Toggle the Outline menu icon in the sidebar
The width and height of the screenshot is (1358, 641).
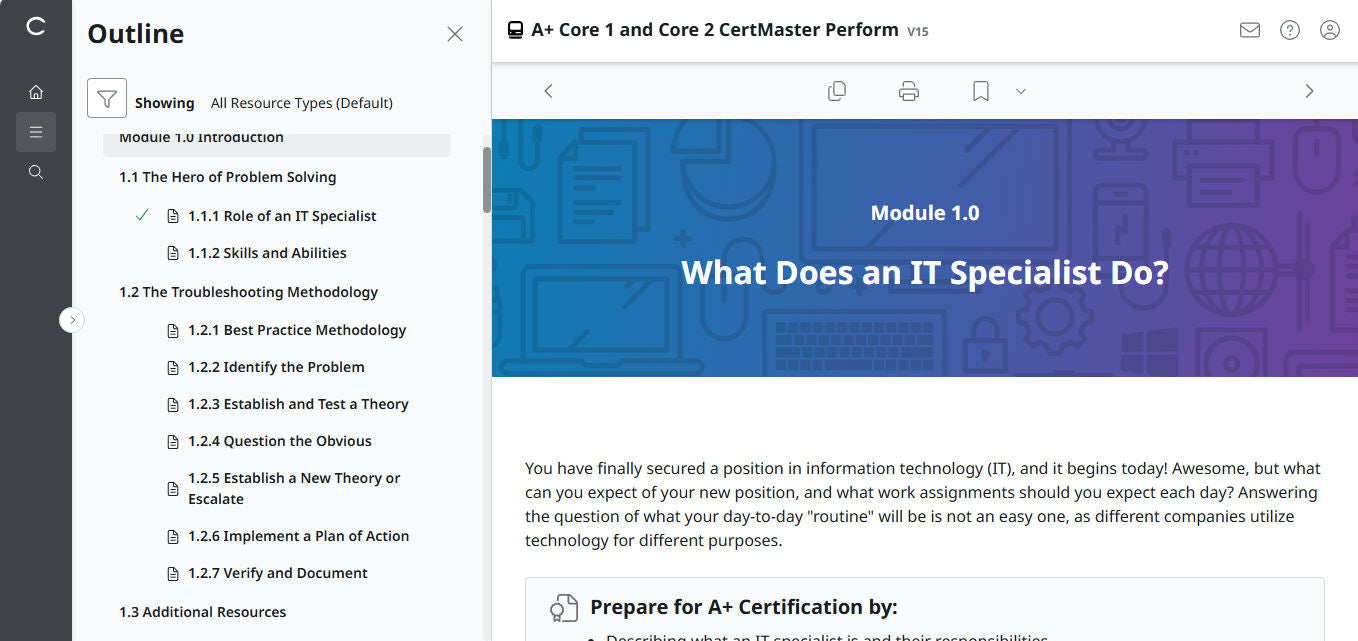coord(36,131)
